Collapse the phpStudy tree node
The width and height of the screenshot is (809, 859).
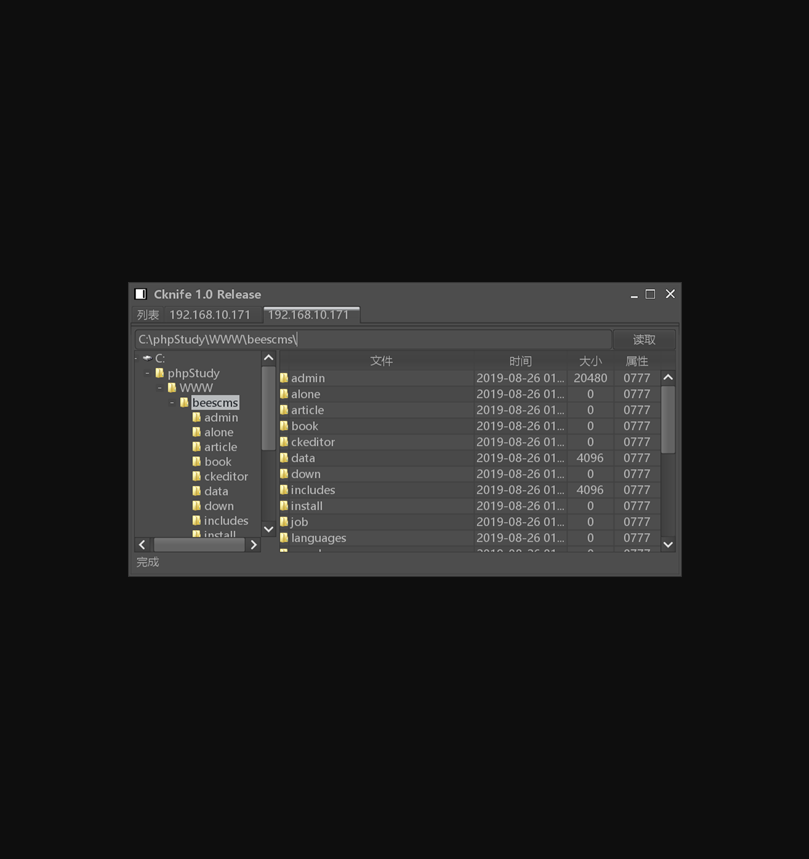147,373
